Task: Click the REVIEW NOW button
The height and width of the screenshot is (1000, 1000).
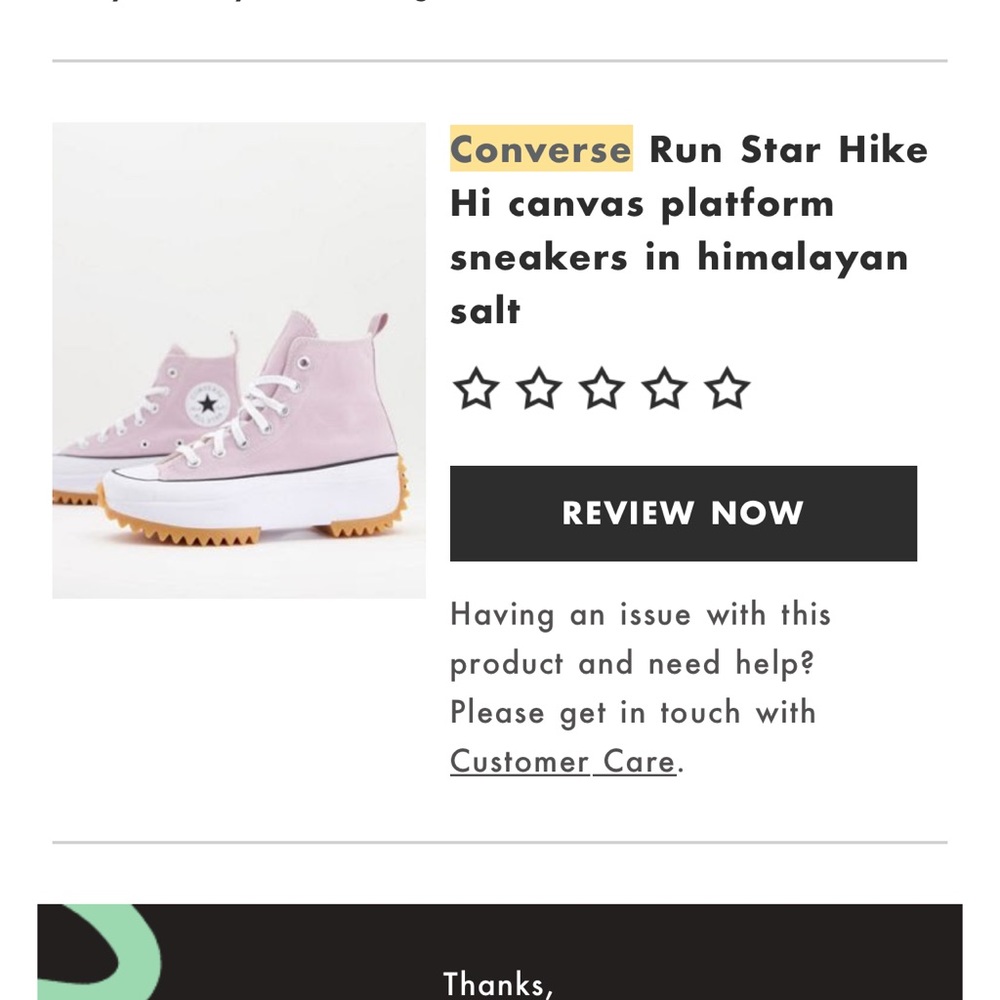Action: coord(683,512)
